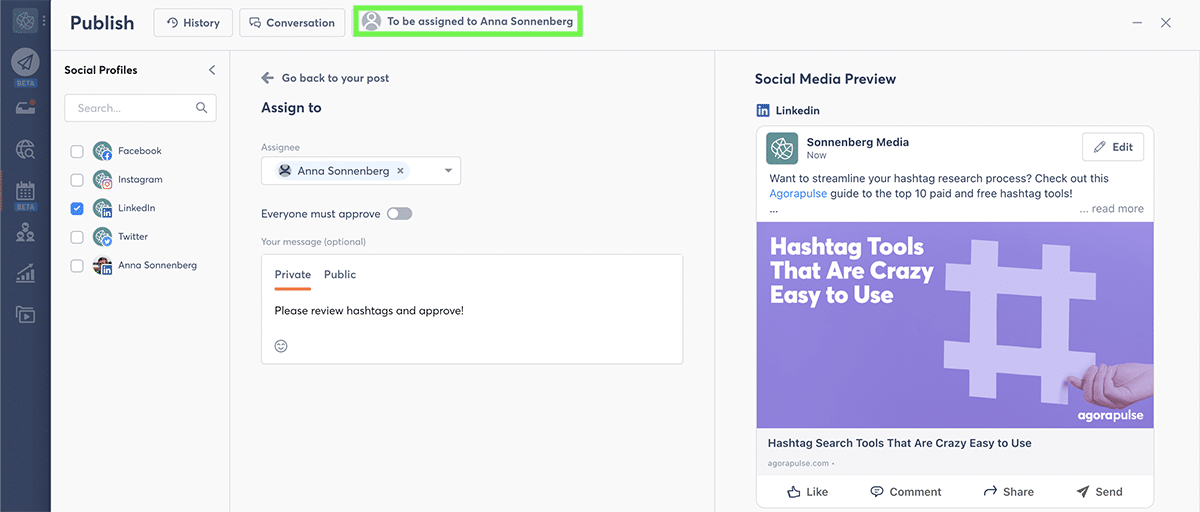Screen dimensions: 1200x512
Task: Open the three-dot menu beside the sidebar logo
Action: (43, 20)
